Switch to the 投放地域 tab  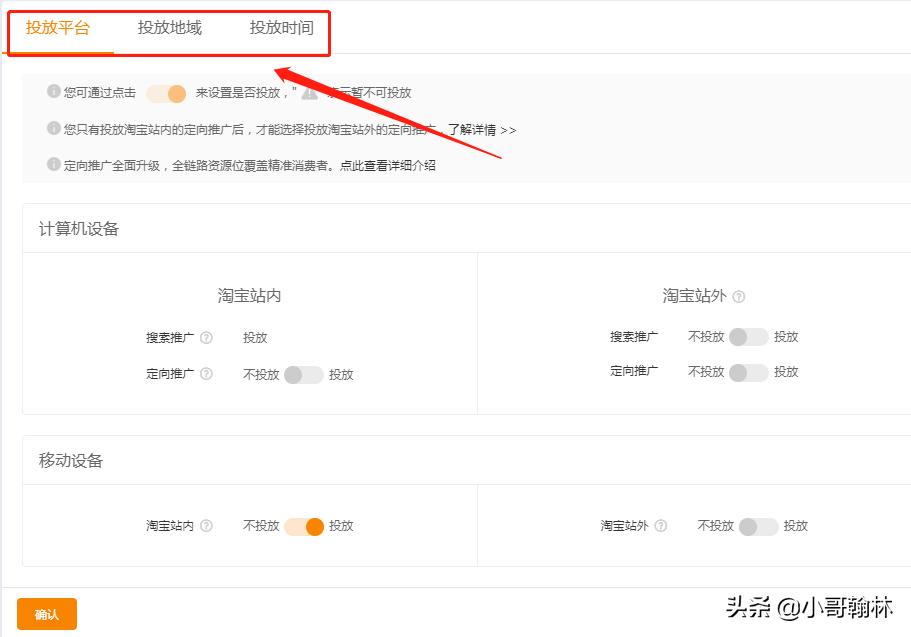pos(168,29)
